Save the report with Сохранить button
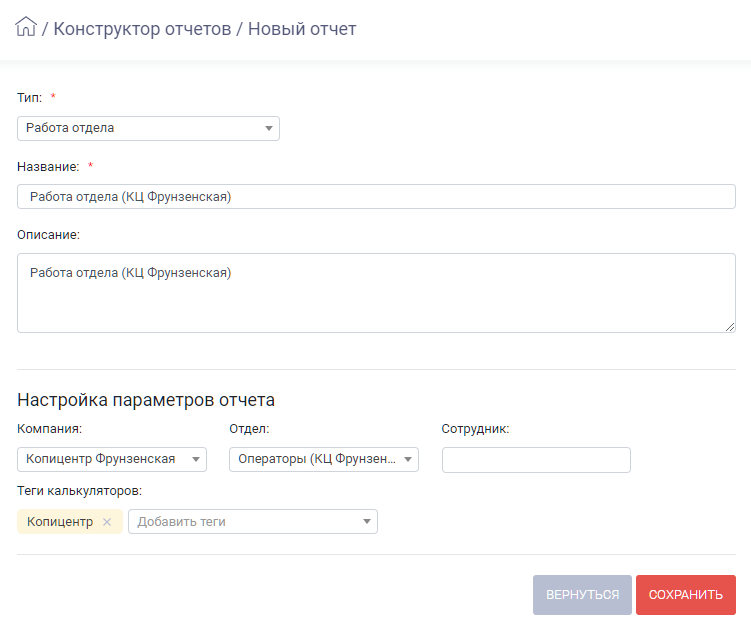The height and width of the screenshot is (631, 751). point(686,595)
